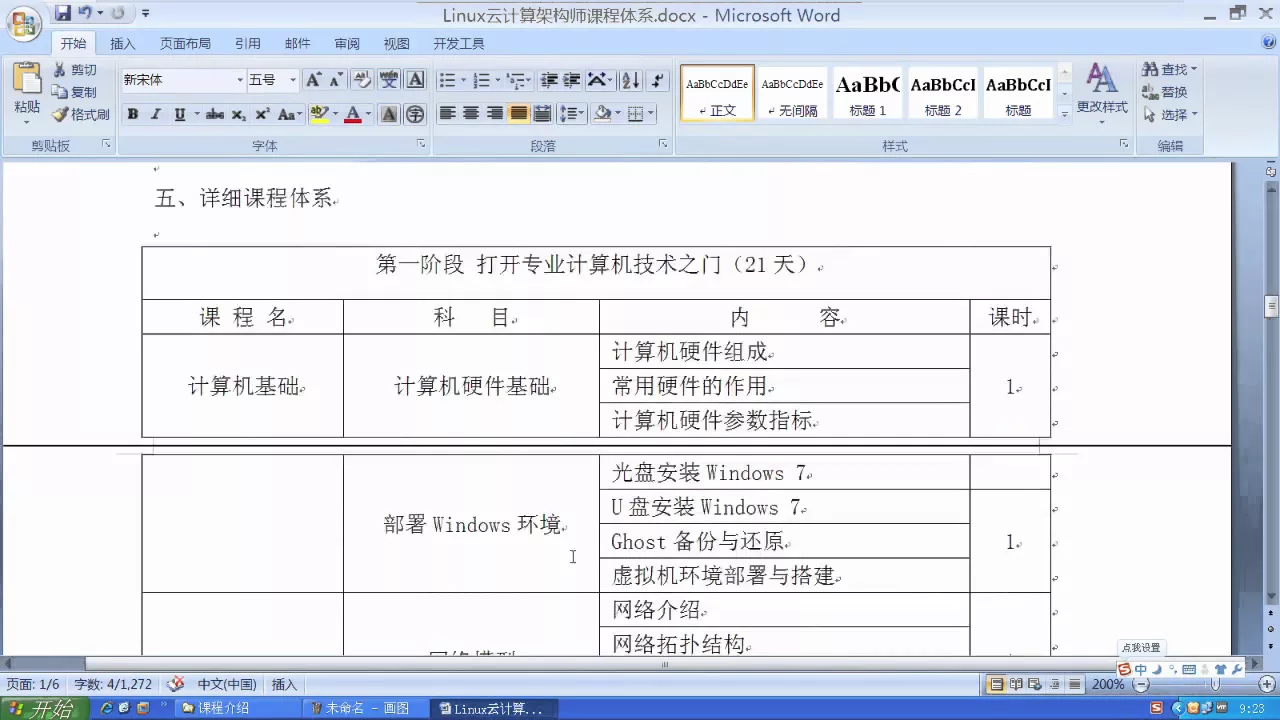Sort the selected text A-Z
1280x720 pixels.
(x=631, y=80)
